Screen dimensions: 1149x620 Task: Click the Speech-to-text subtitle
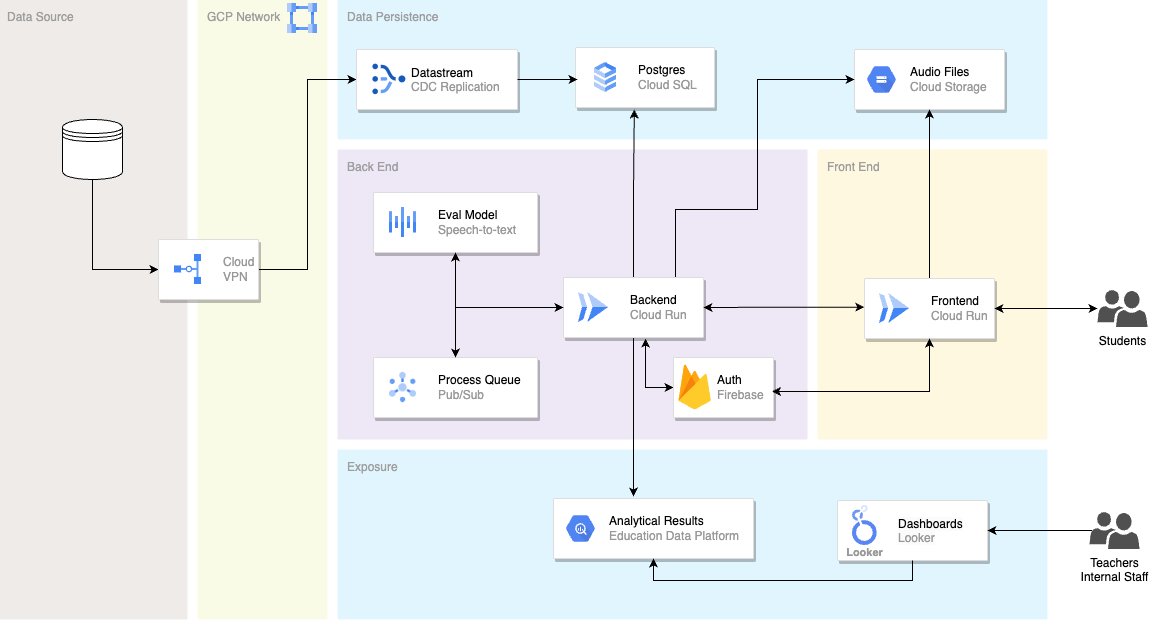[x=476, y=229]
